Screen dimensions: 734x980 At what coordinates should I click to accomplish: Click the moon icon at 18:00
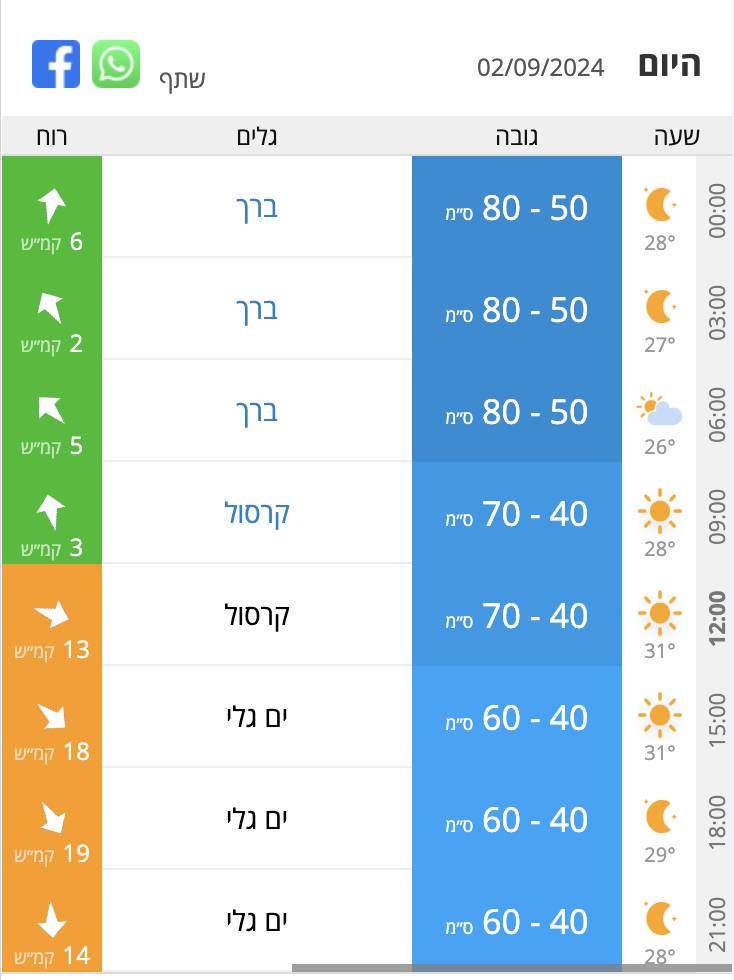coord(660,816)
